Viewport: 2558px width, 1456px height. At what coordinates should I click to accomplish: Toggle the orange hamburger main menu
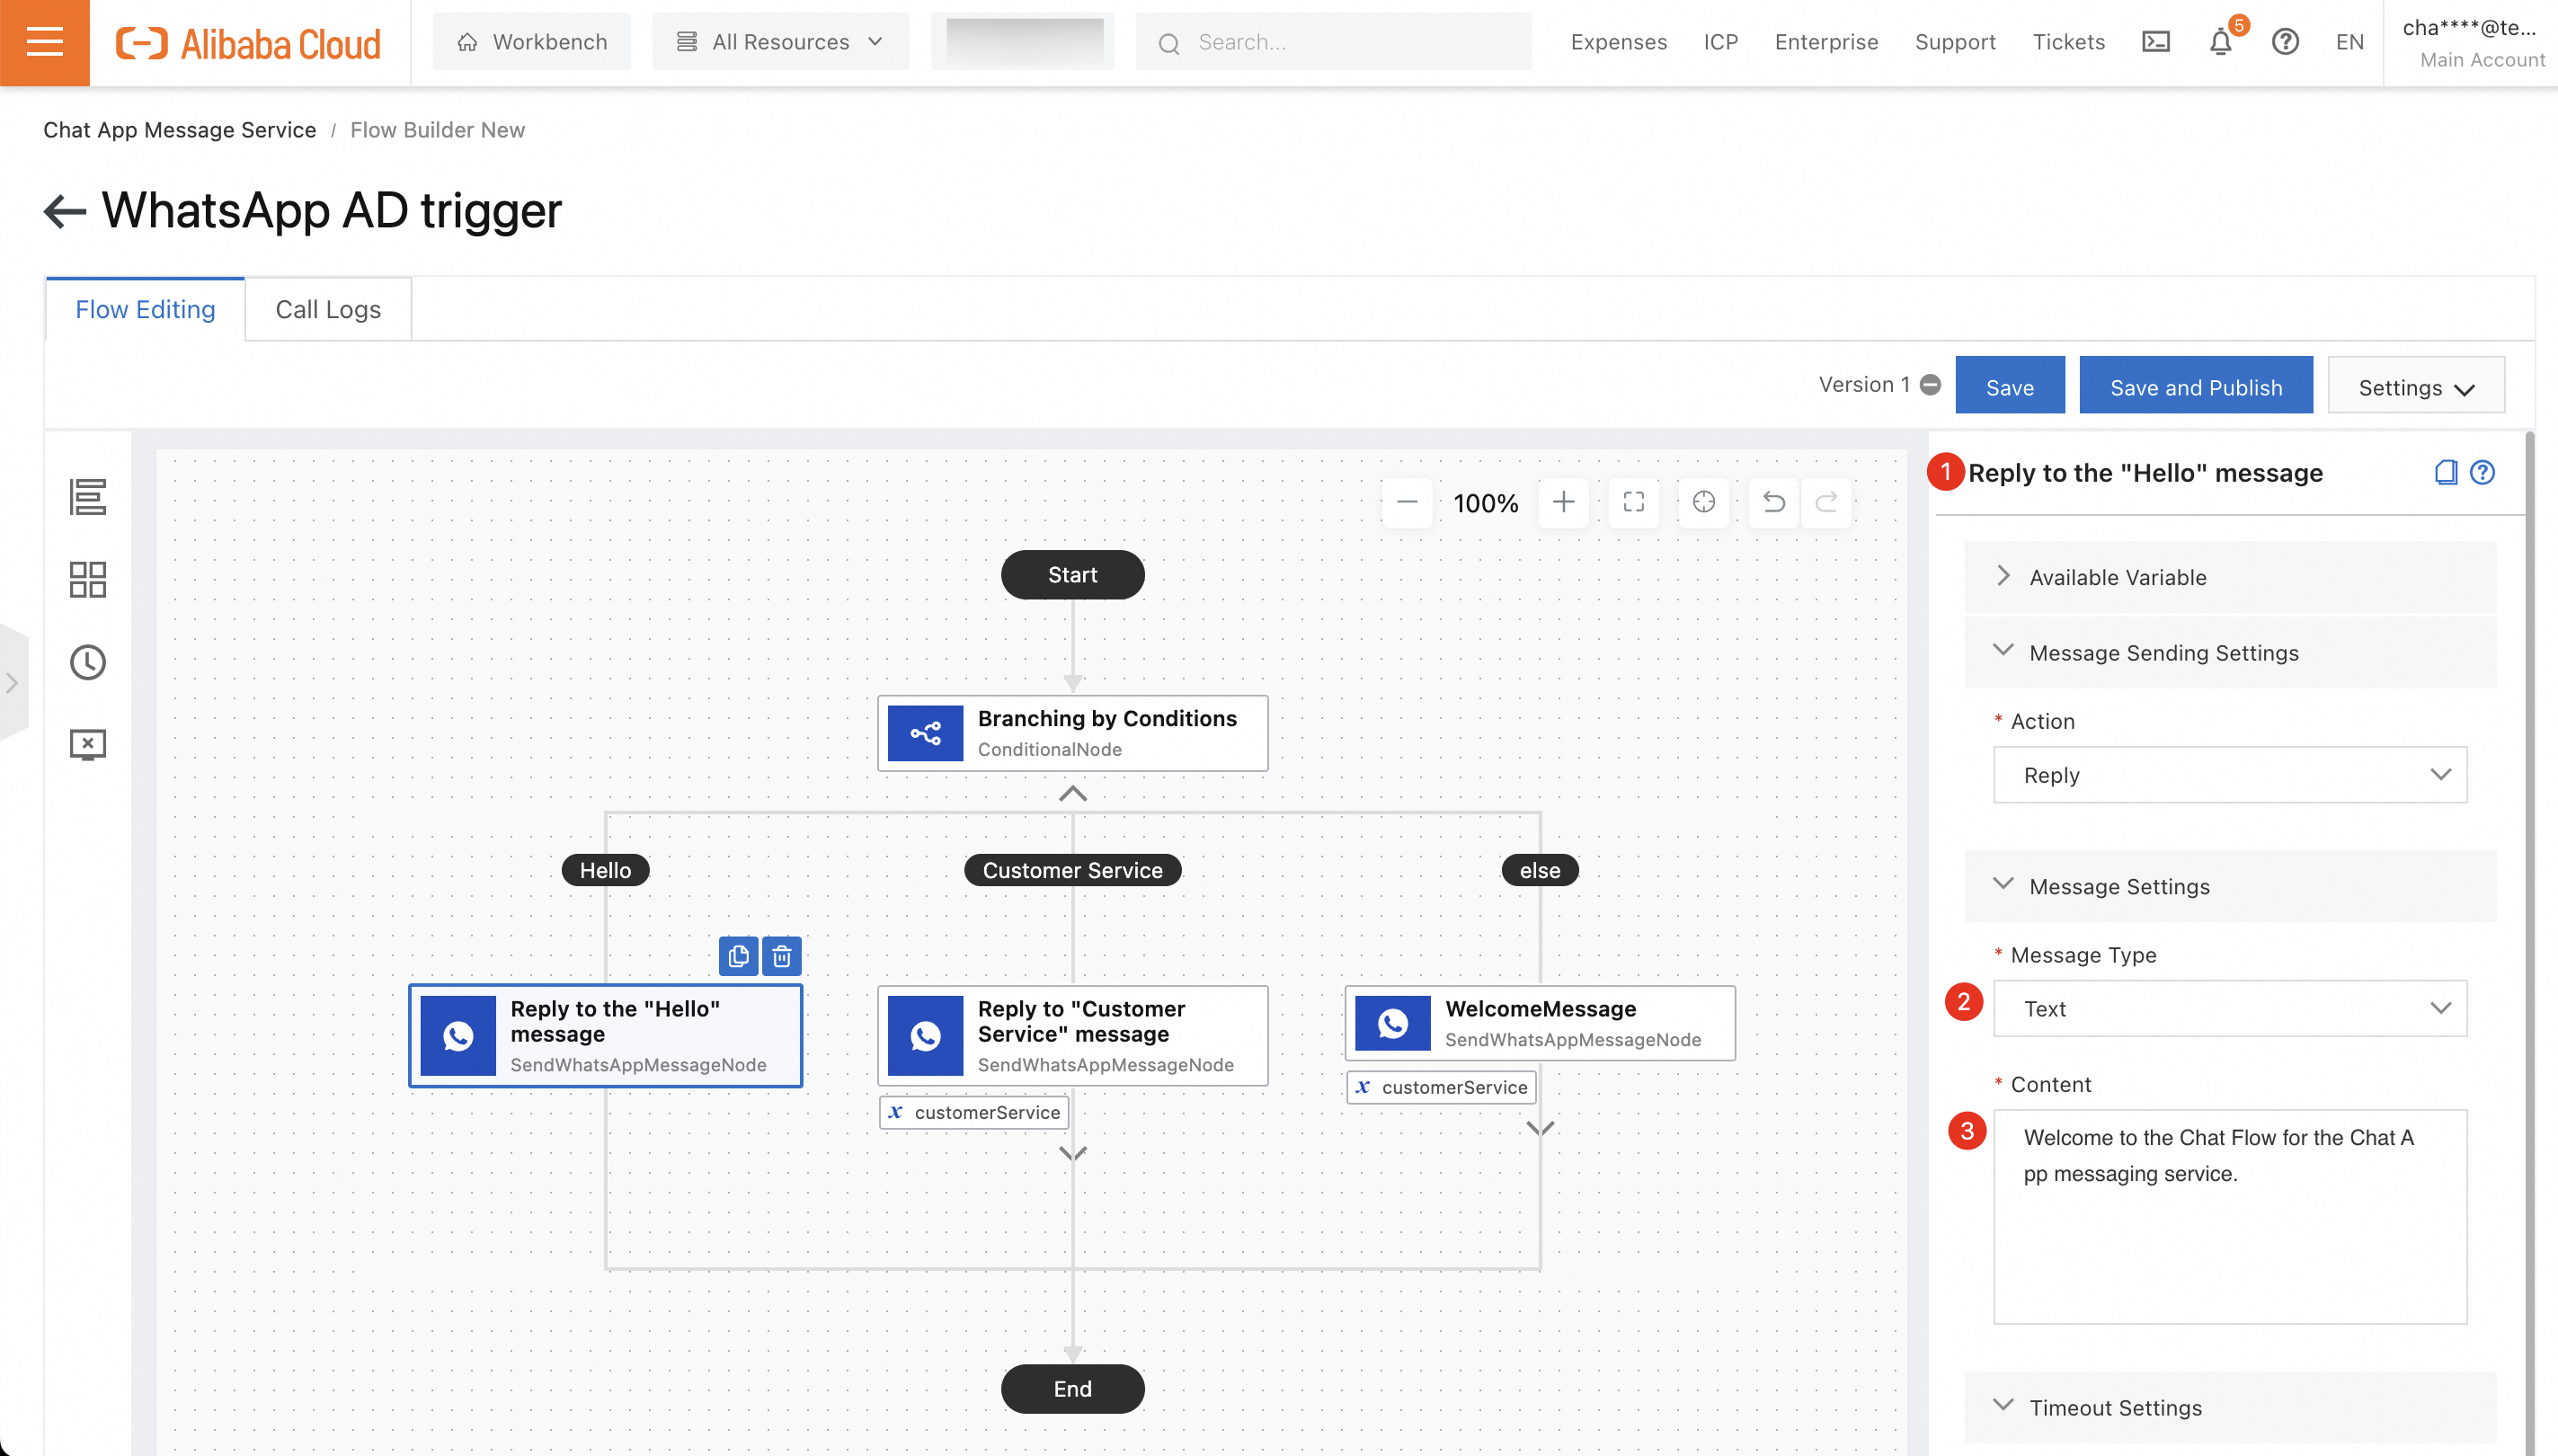point(44,42)
